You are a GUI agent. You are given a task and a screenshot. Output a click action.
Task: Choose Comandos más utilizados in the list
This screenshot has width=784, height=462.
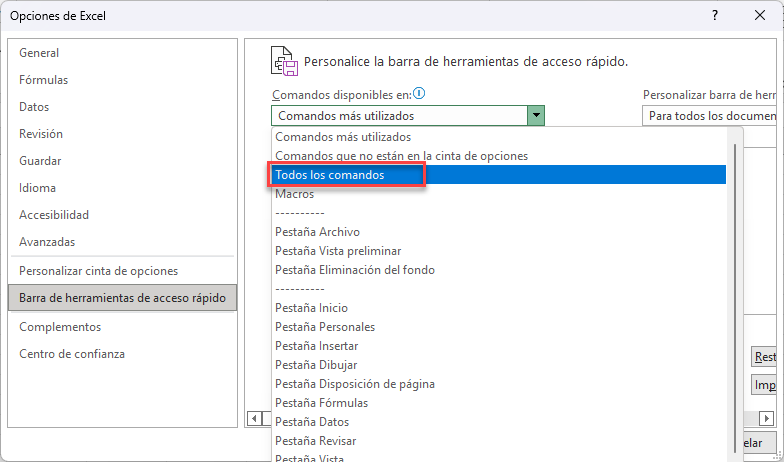[500, 137]
